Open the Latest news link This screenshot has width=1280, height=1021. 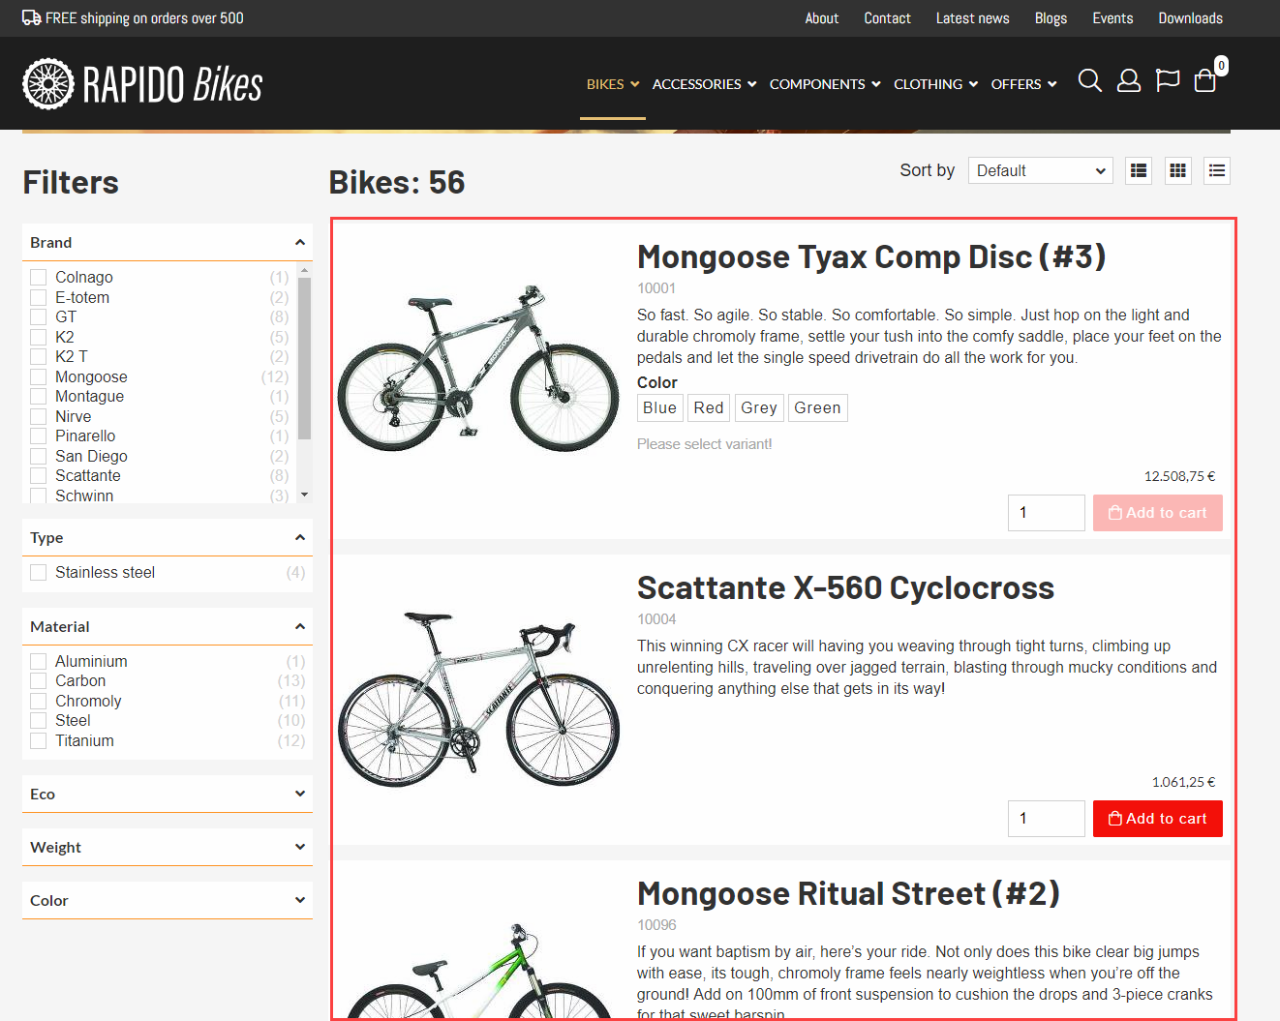point(972,18)
